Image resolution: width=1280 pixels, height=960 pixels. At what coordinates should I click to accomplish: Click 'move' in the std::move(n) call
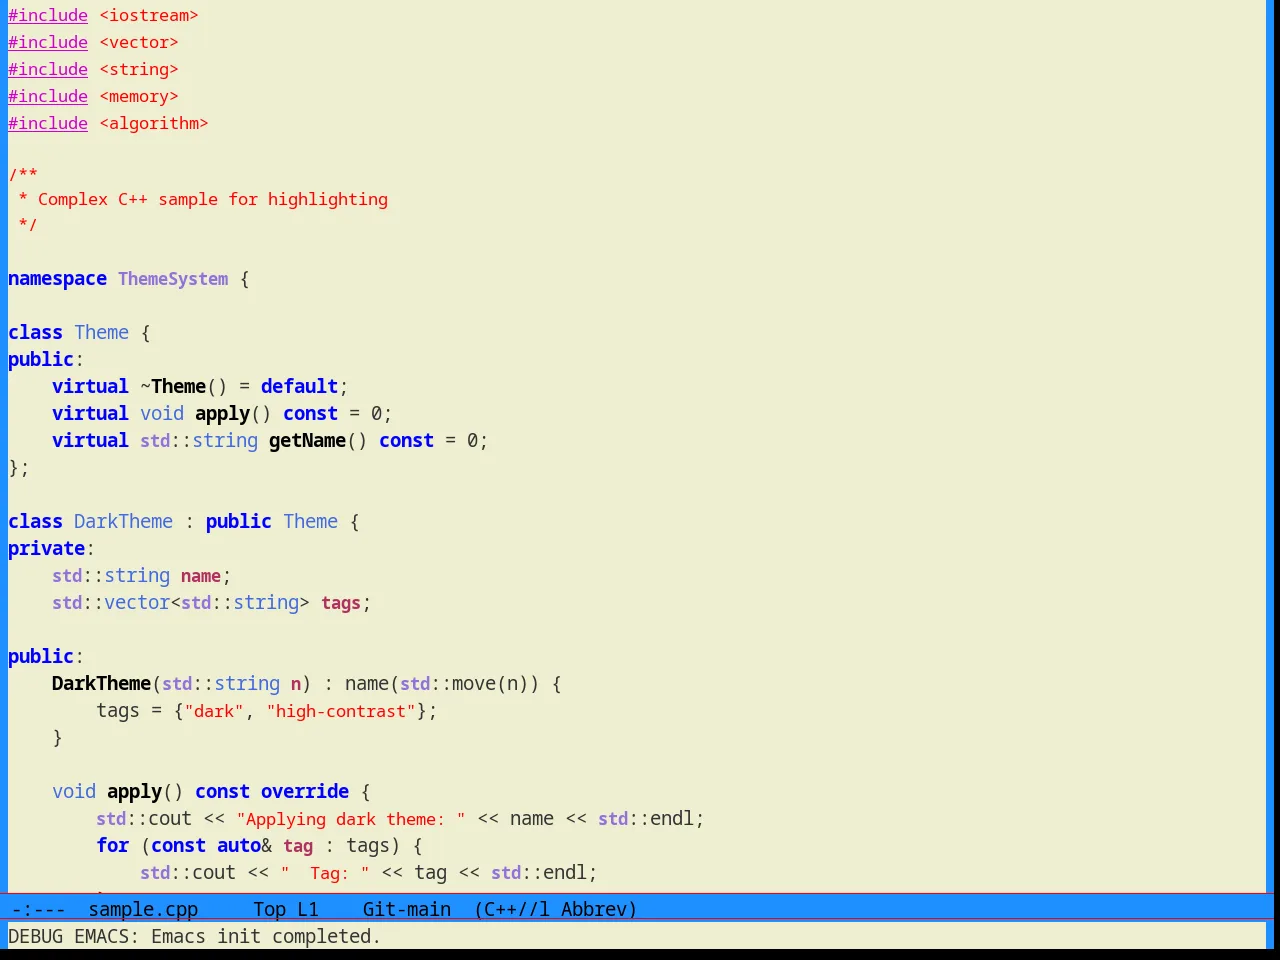coord(474,683)
